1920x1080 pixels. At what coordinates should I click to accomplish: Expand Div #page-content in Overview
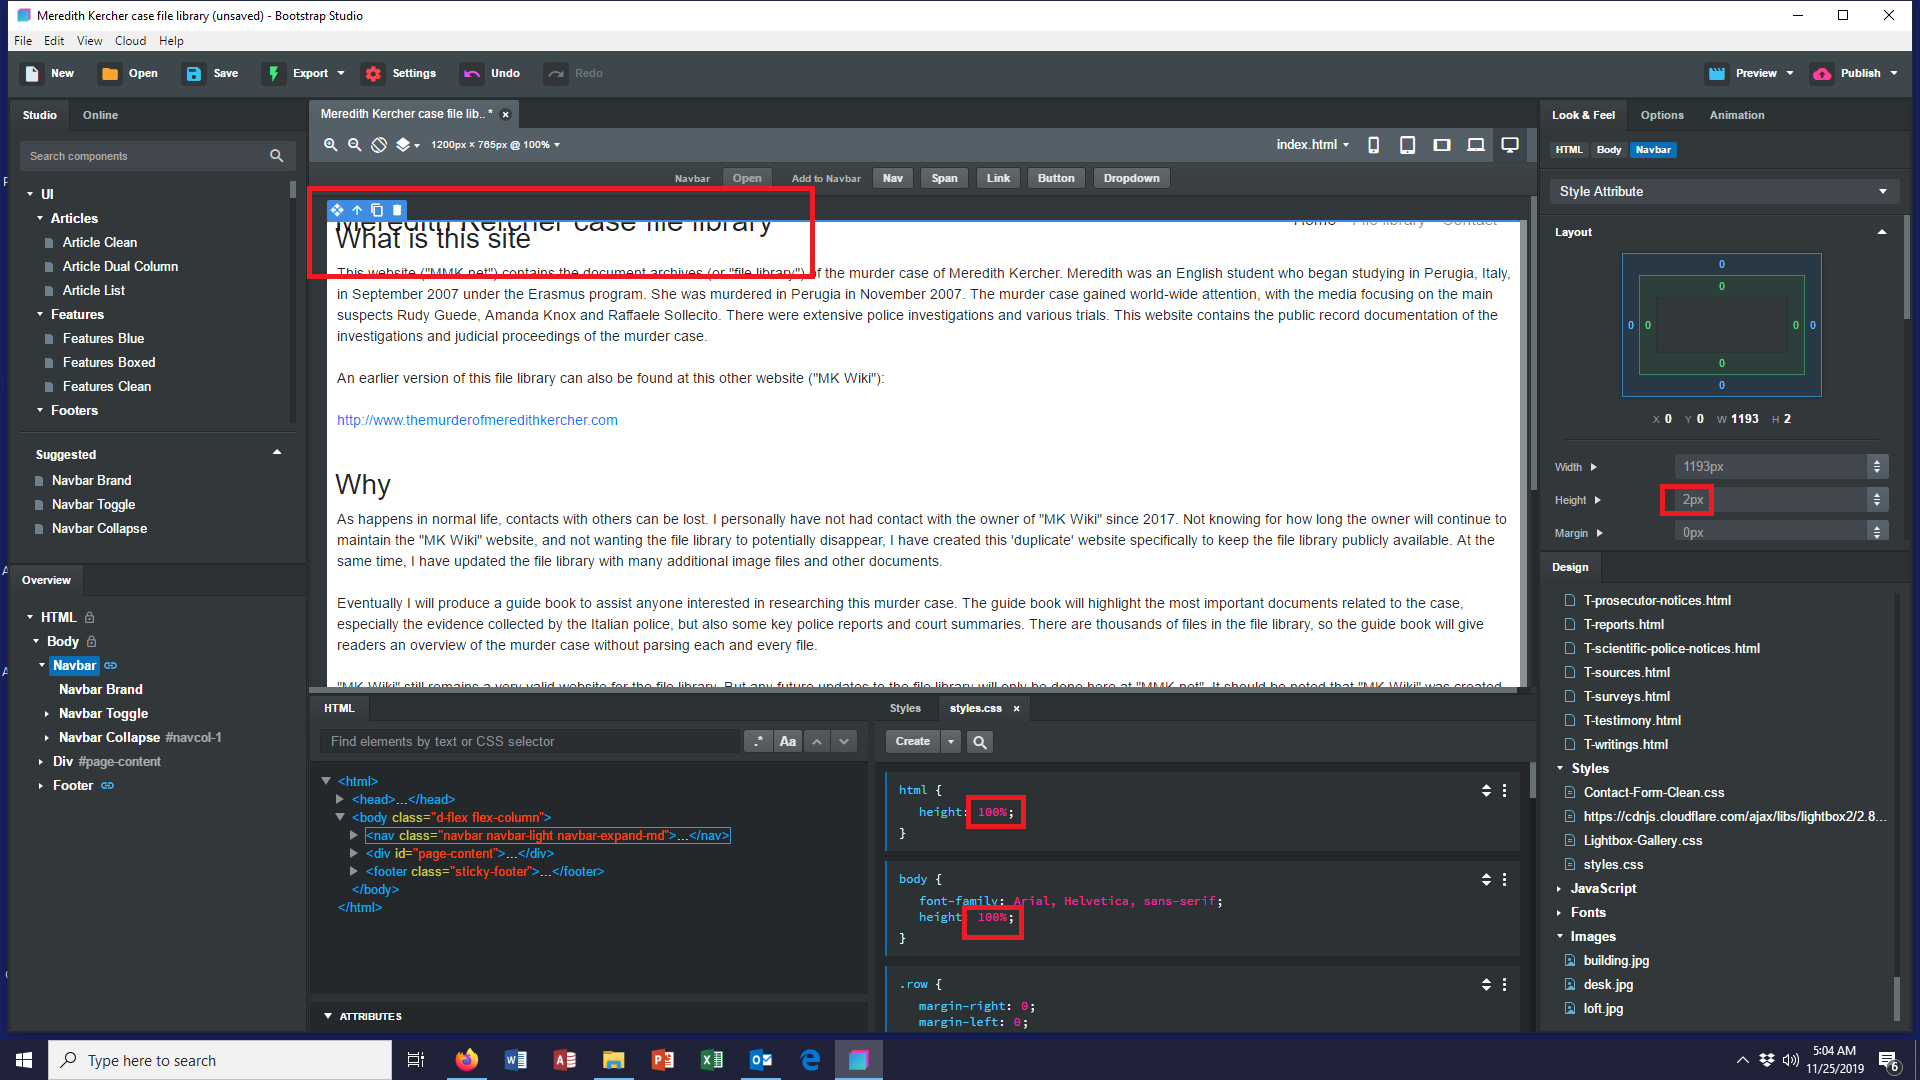[x=40, y=761]
